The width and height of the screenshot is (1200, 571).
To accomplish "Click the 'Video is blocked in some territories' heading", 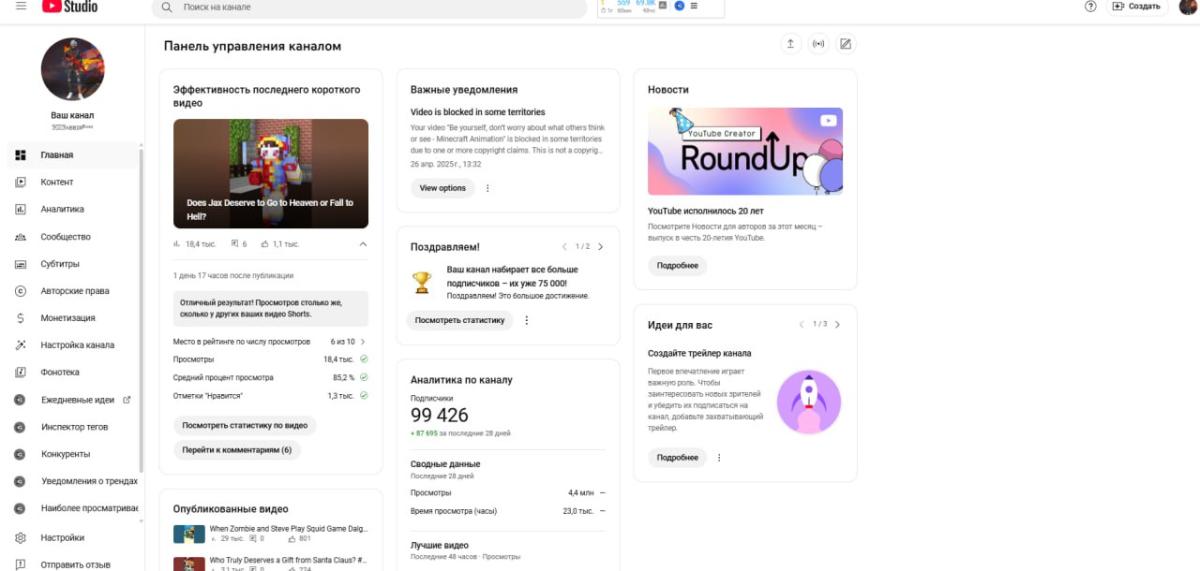I will pos(478,112).
